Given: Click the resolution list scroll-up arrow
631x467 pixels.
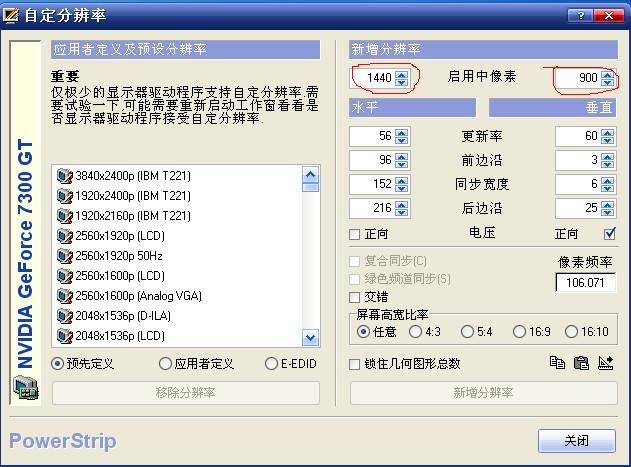Looking at the screenshot, I should tap(310, 175).
